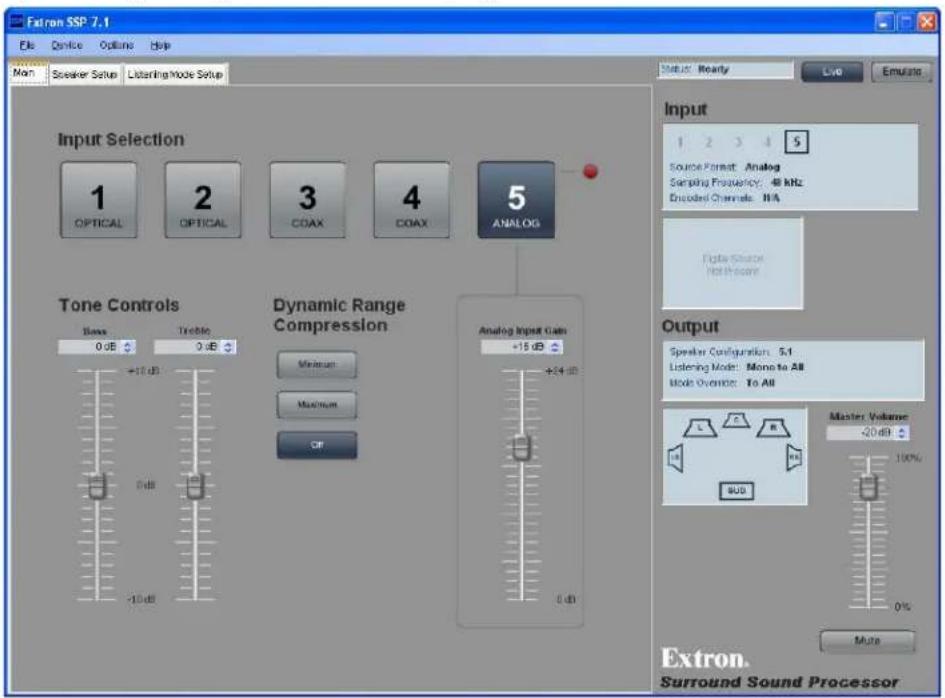
Task: Minimize the Extron SSP window
Action: [884, 22]
